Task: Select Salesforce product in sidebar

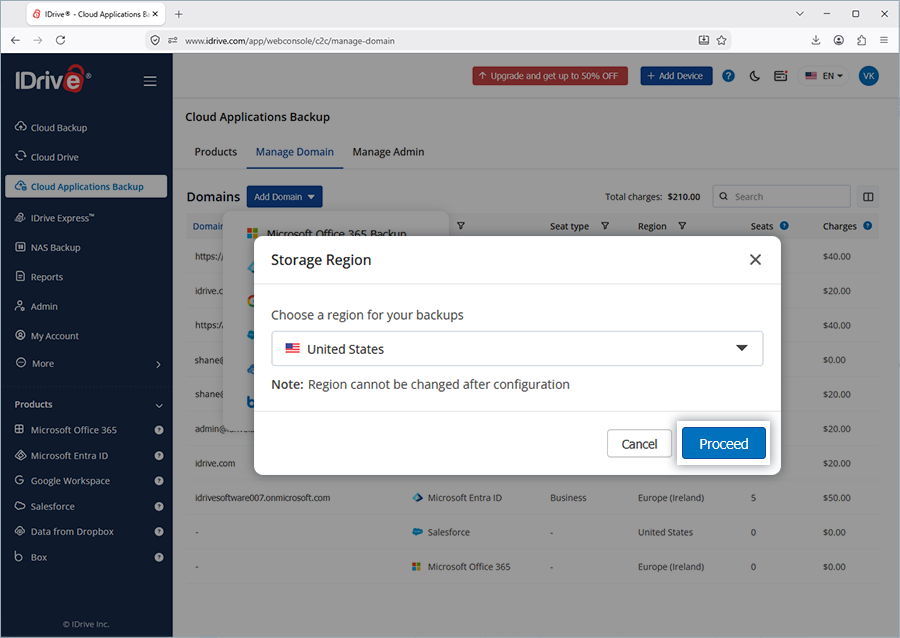Action: pyautogui.click(x=52, y=506)
